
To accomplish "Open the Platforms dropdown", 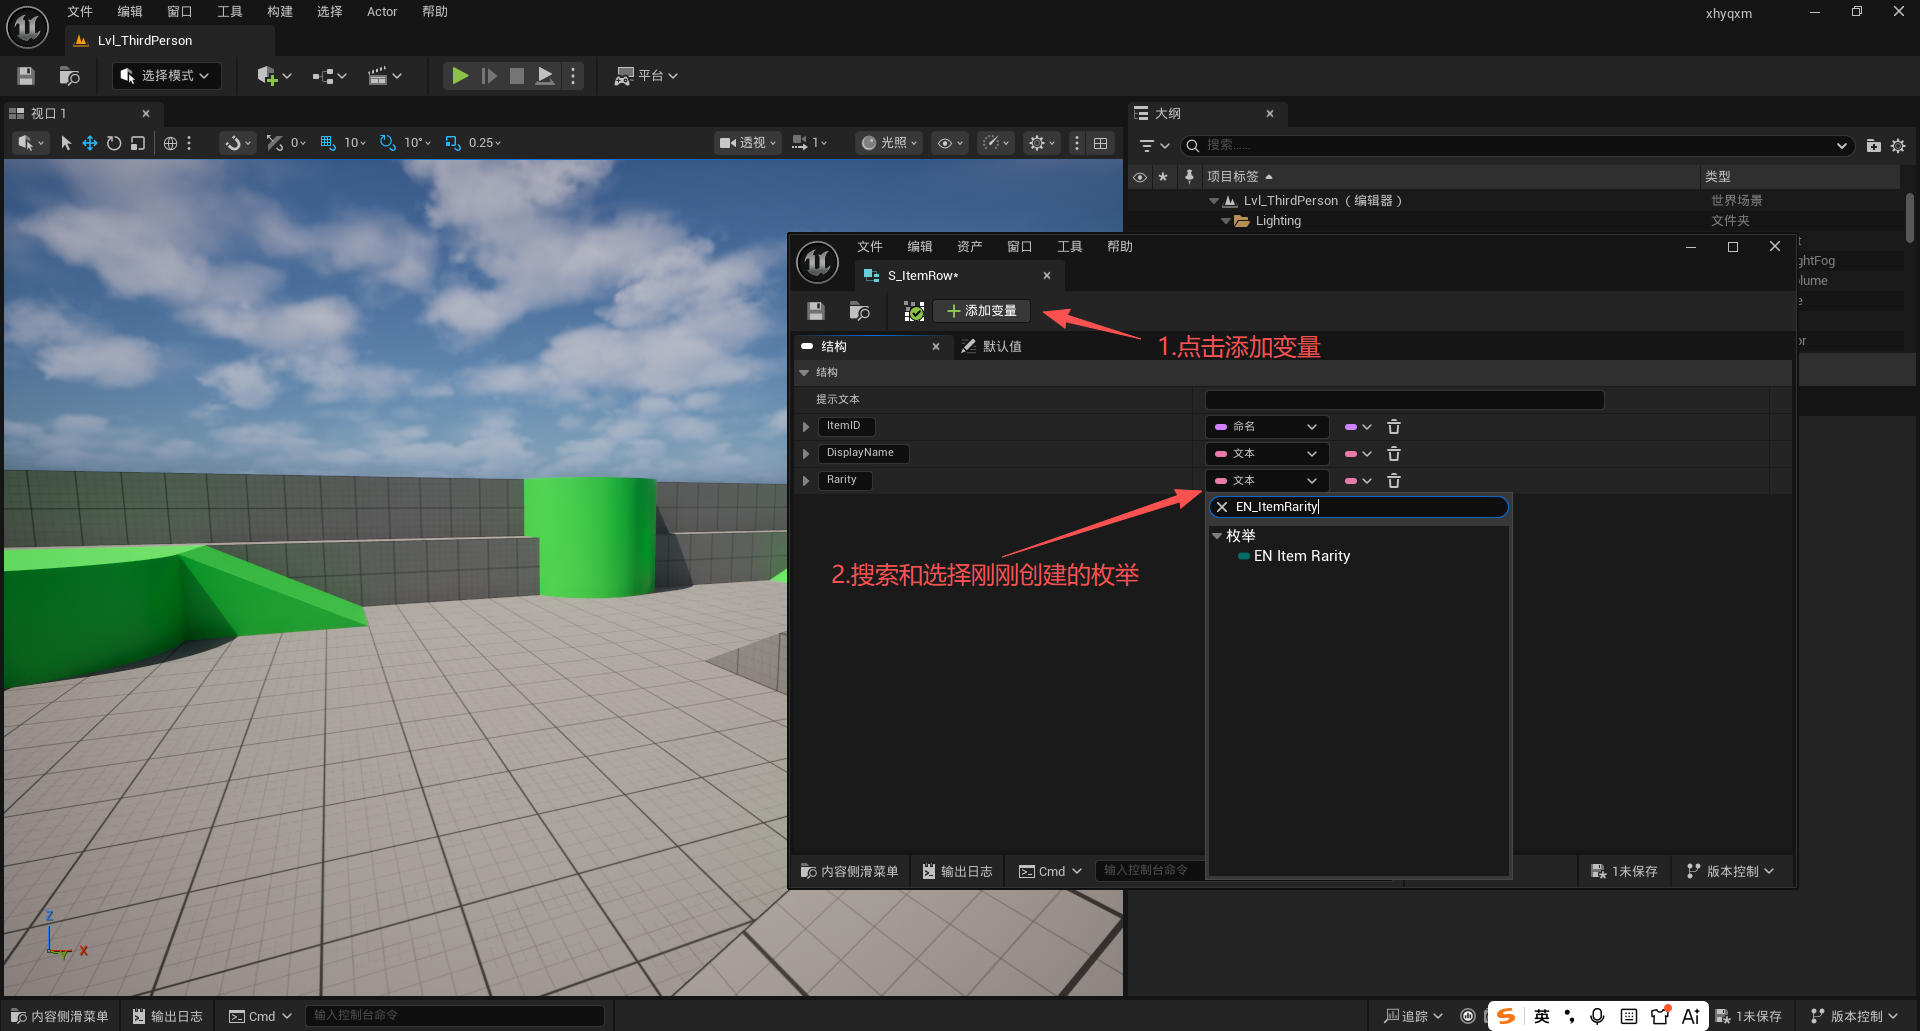I will point(646,76).
